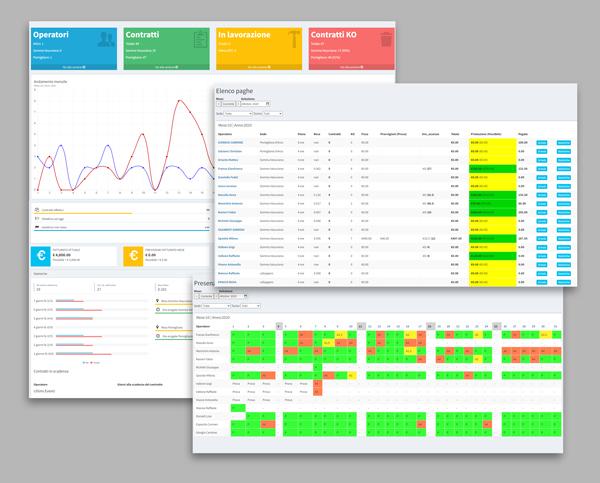Open the month dropdown in Presenze panel

tap(204, 298)
